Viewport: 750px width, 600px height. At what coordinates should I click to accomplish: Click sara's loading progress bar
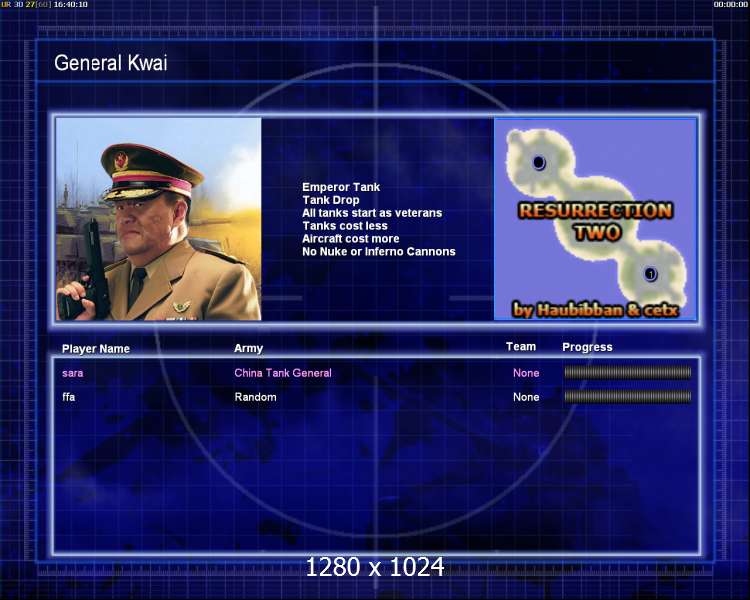(628, 372)
